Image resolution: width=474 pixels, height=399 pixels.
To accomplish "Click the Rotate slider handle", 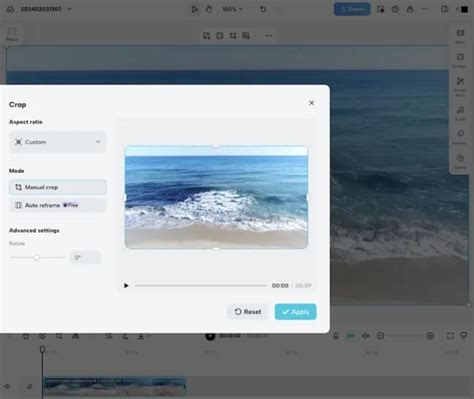I will [x=37, y=257].
